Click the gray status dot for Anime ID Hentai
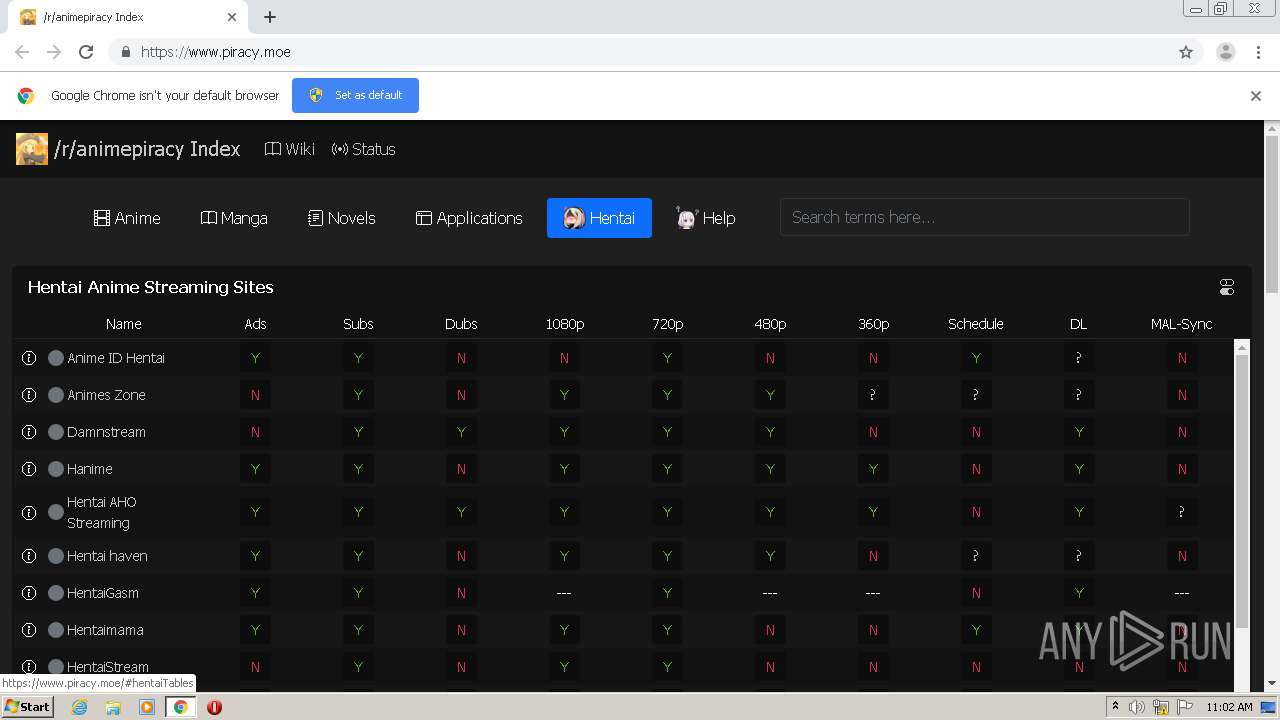Screen dimensions: 1280x720 coord(56,358)
